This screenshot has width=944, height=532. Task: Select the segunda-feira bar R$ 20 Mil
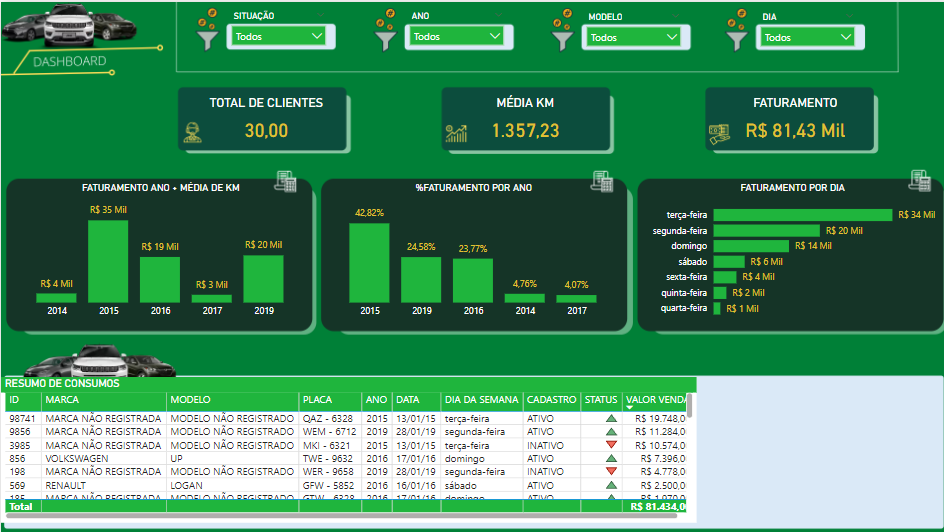[x=766, y=230]
